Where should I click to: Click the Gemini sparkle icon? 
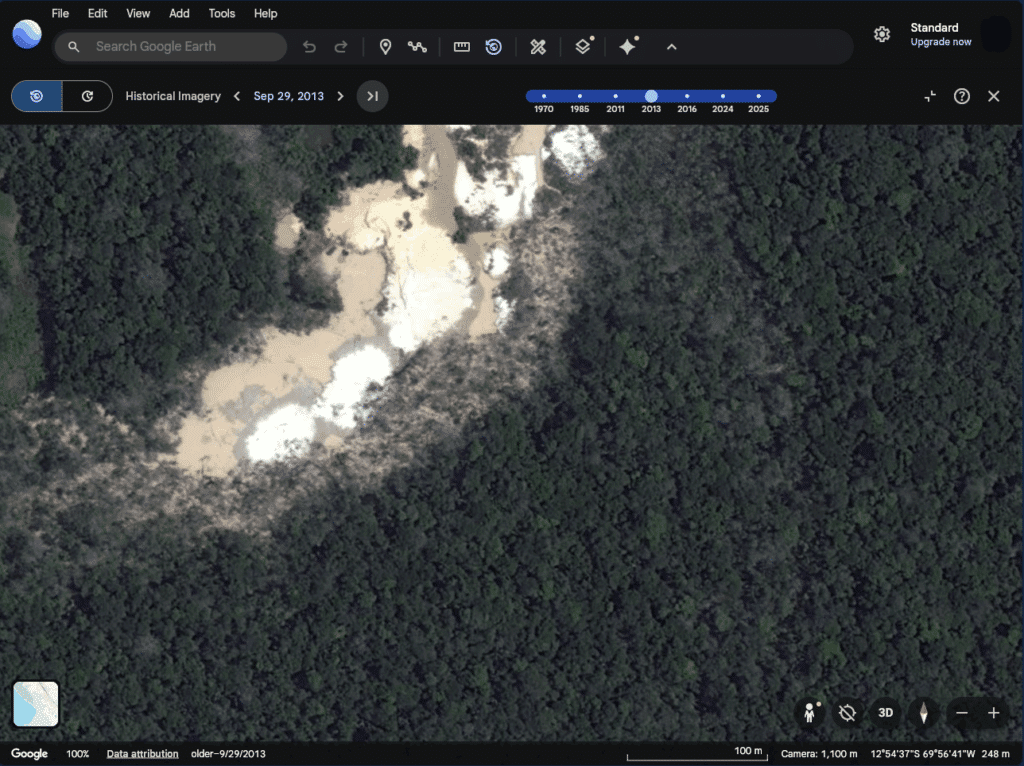tap(628, 47)
